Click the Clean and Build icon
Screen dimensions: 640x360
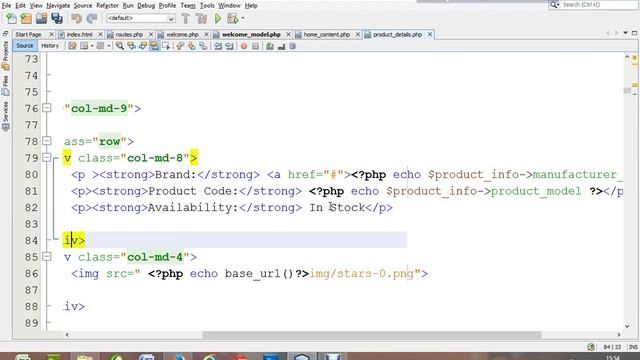click(201, 18)
